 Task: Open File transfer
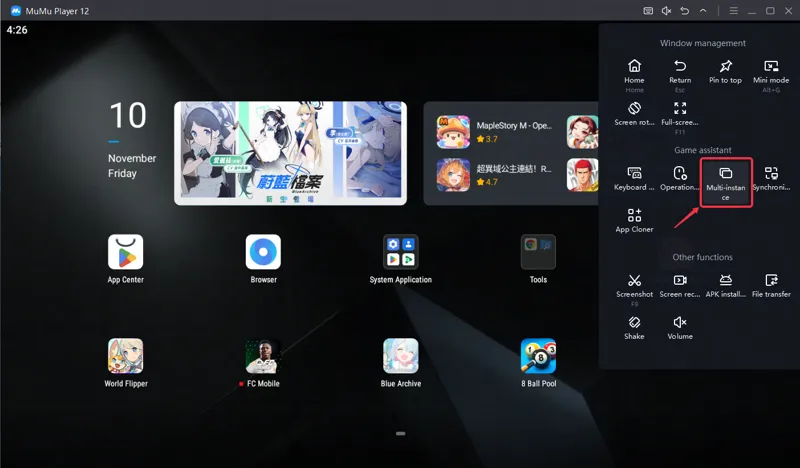(x=771, y=286)
